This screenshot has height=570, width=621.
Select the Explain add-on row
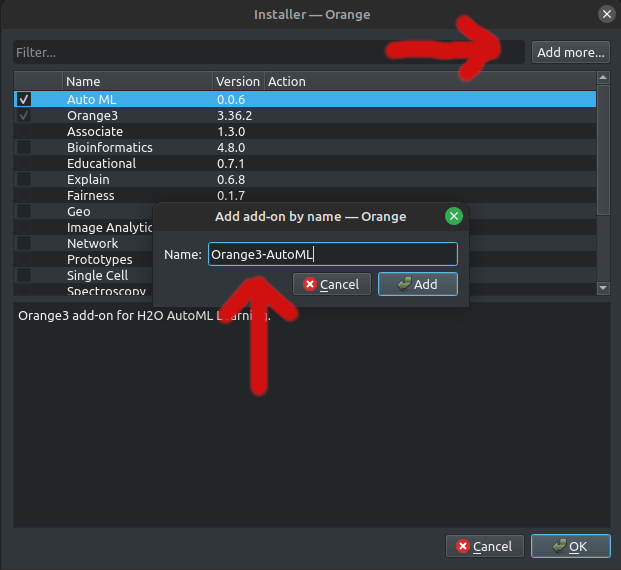(305, 179)
